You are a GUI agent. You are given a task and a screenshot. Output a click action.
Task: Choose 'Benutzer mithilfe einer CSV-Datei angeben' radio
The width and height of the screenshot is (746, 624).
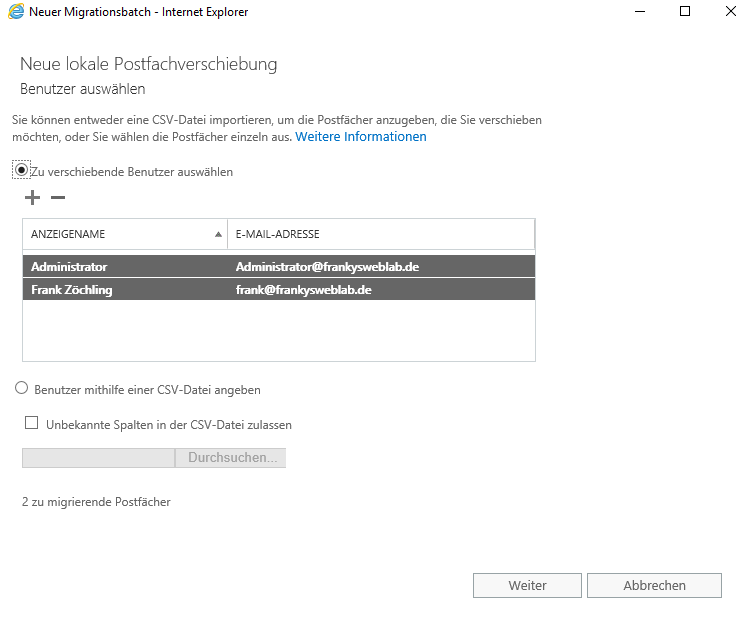tap(22, 389)
